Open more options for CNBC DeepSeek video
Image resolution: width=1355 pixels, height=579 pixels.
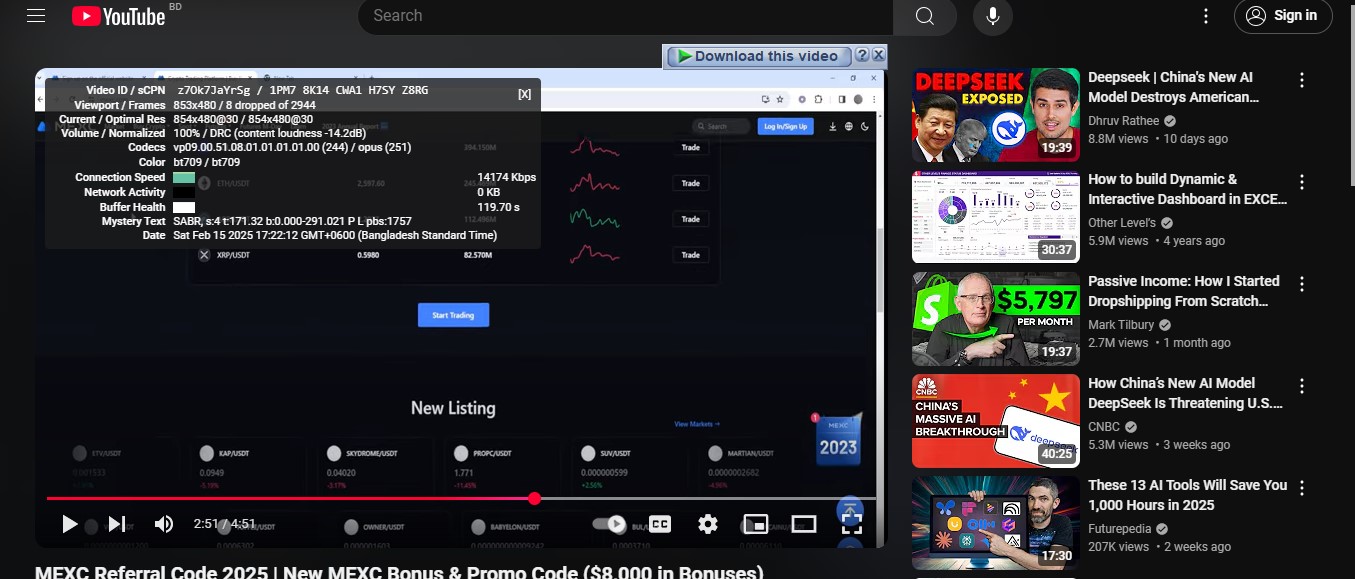click(1302, 386)
